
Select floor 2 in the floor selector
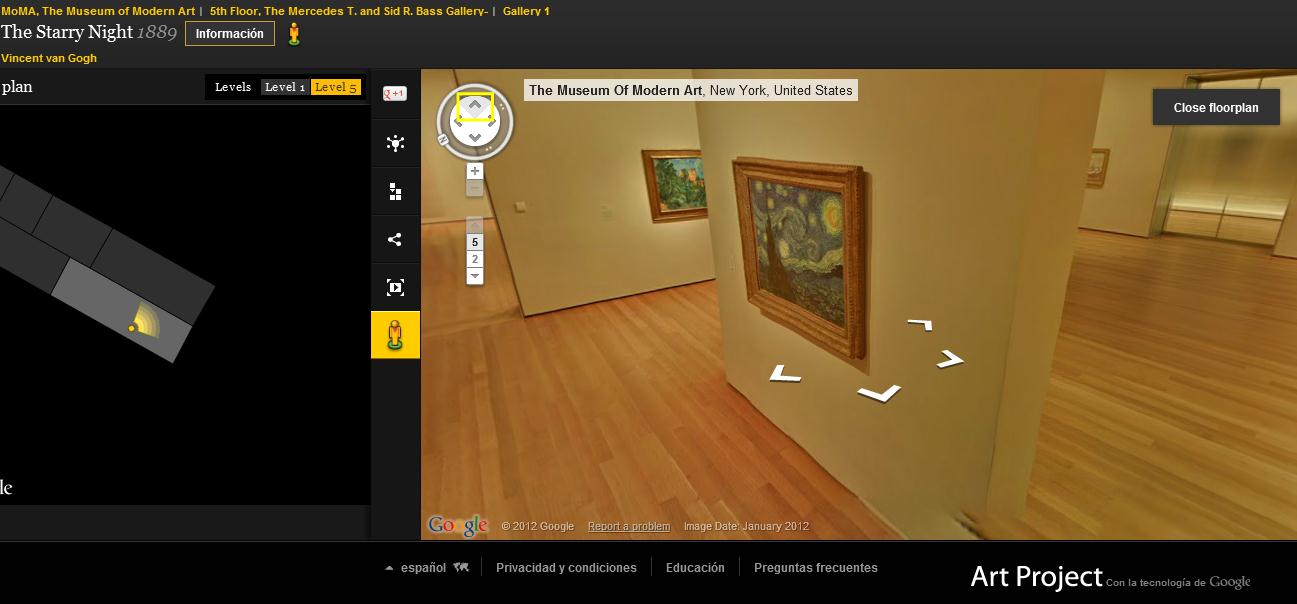475,259
